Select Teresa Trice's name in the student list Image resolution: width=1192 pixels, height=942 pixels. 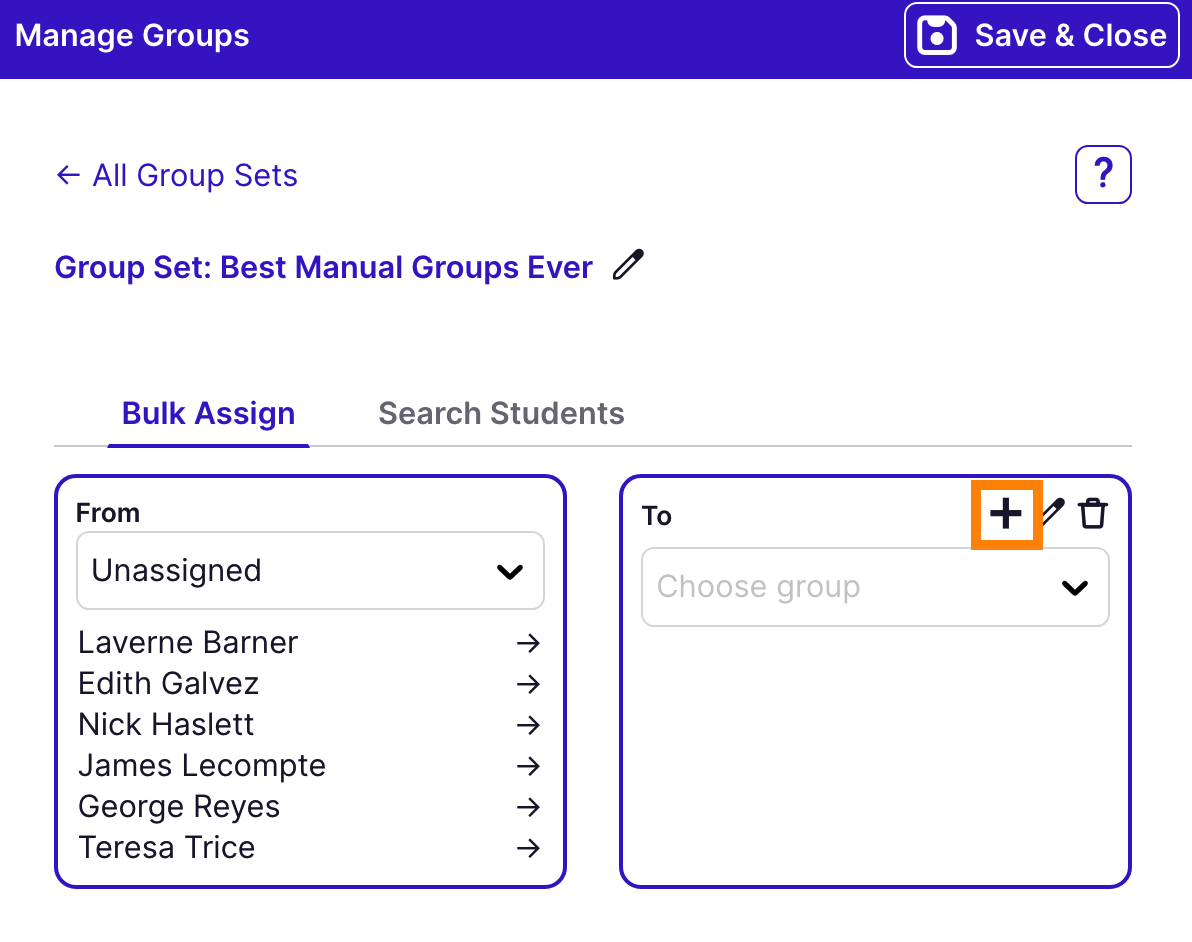pos(166,847)
